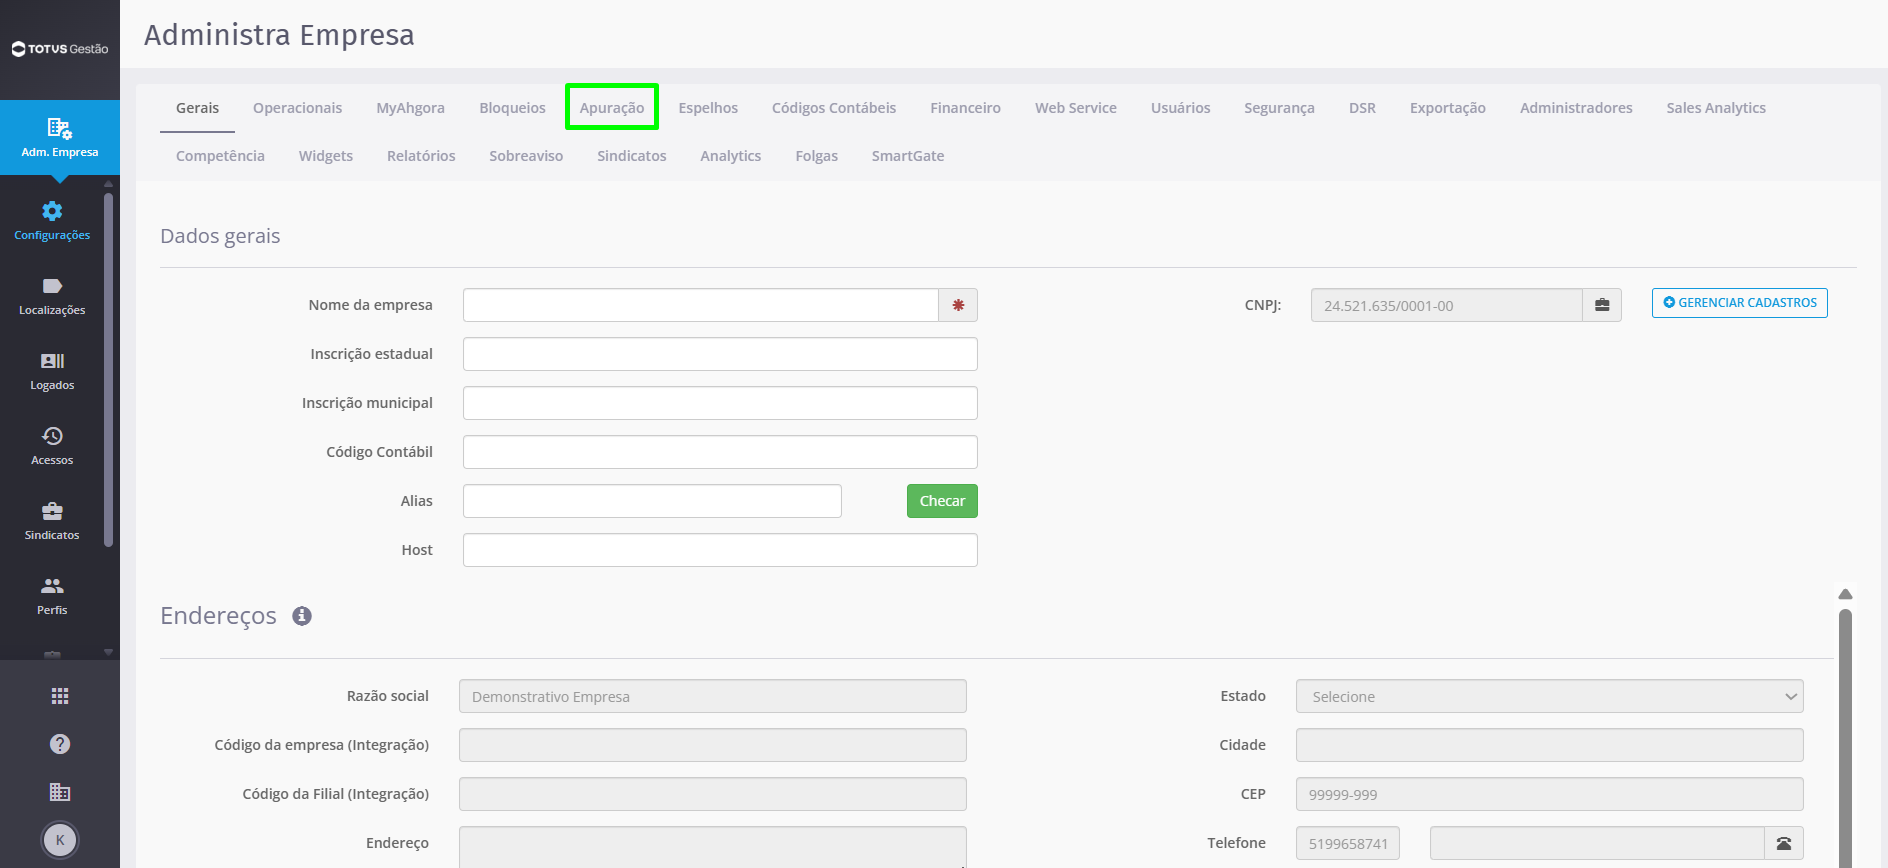
Task: Click Gerenciar Cadastros button
Action: tap(1740, 303)
